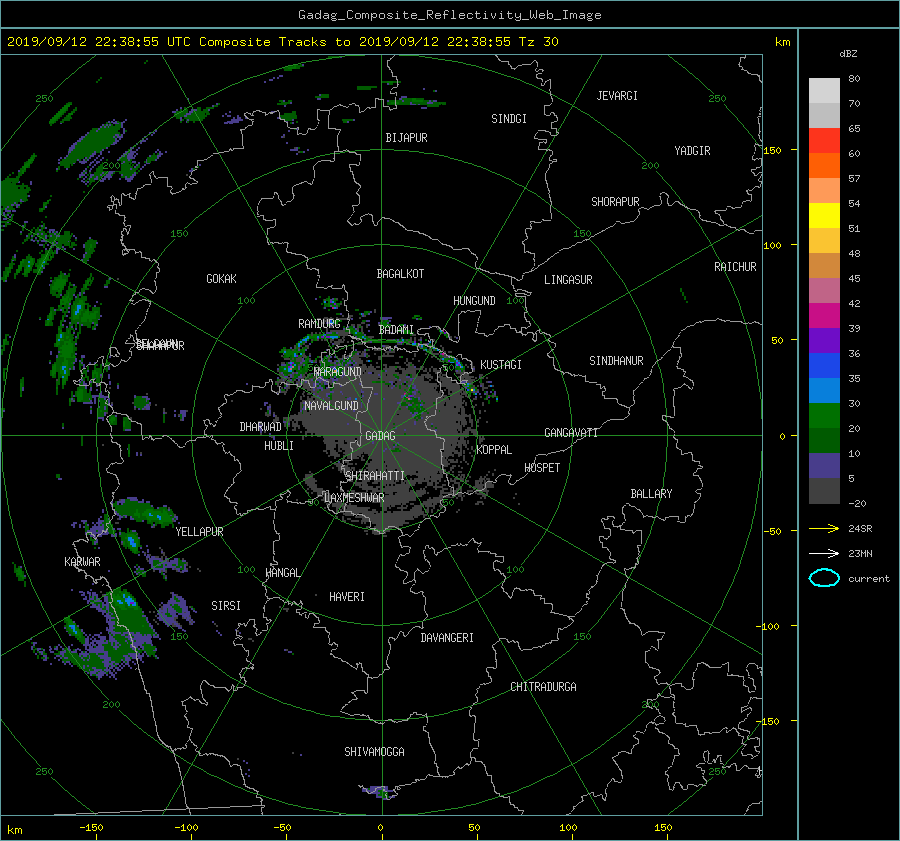Click the RAMDURG label

coord(319,324)
